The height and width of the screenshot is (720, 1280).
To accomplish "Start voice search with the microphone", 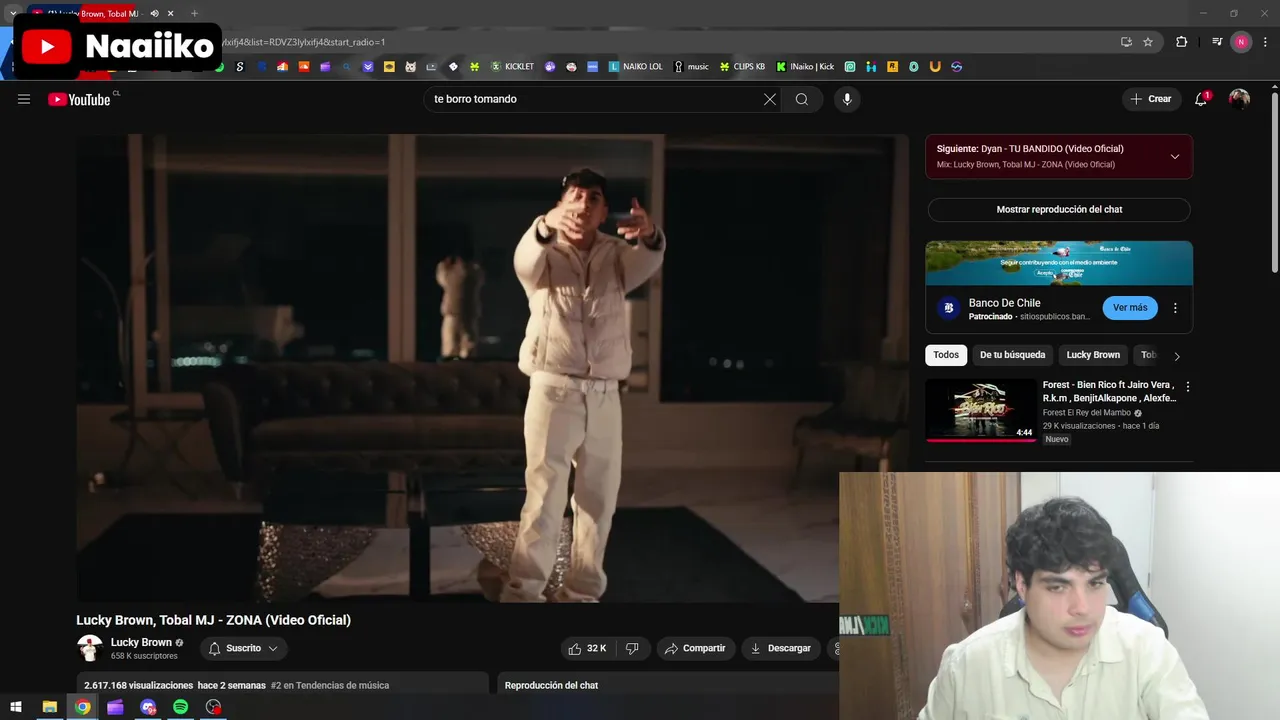I will tap(847, 99).
